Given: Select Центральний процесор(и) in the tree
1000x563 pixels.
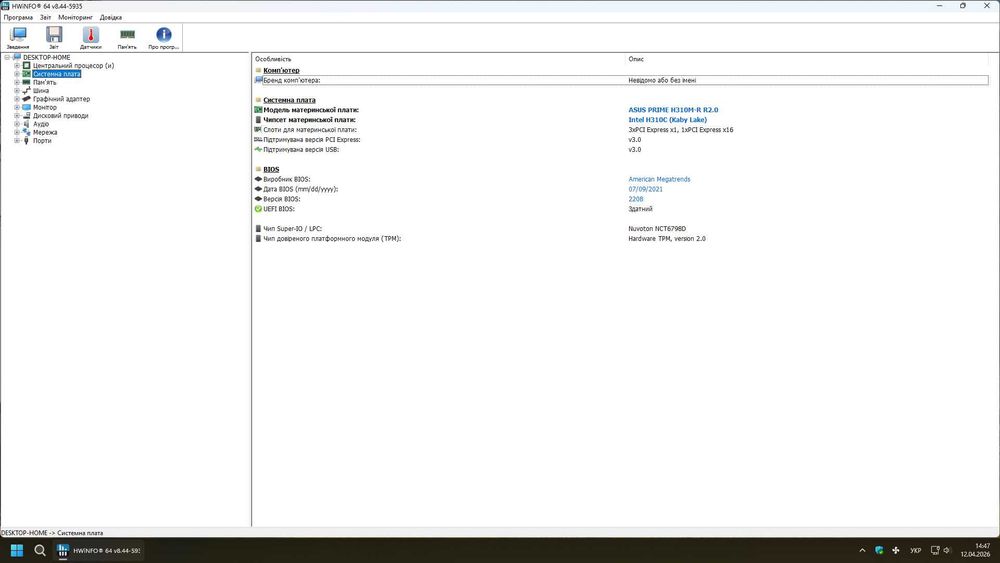Looking at the screenshot, I should click(73, 66).
